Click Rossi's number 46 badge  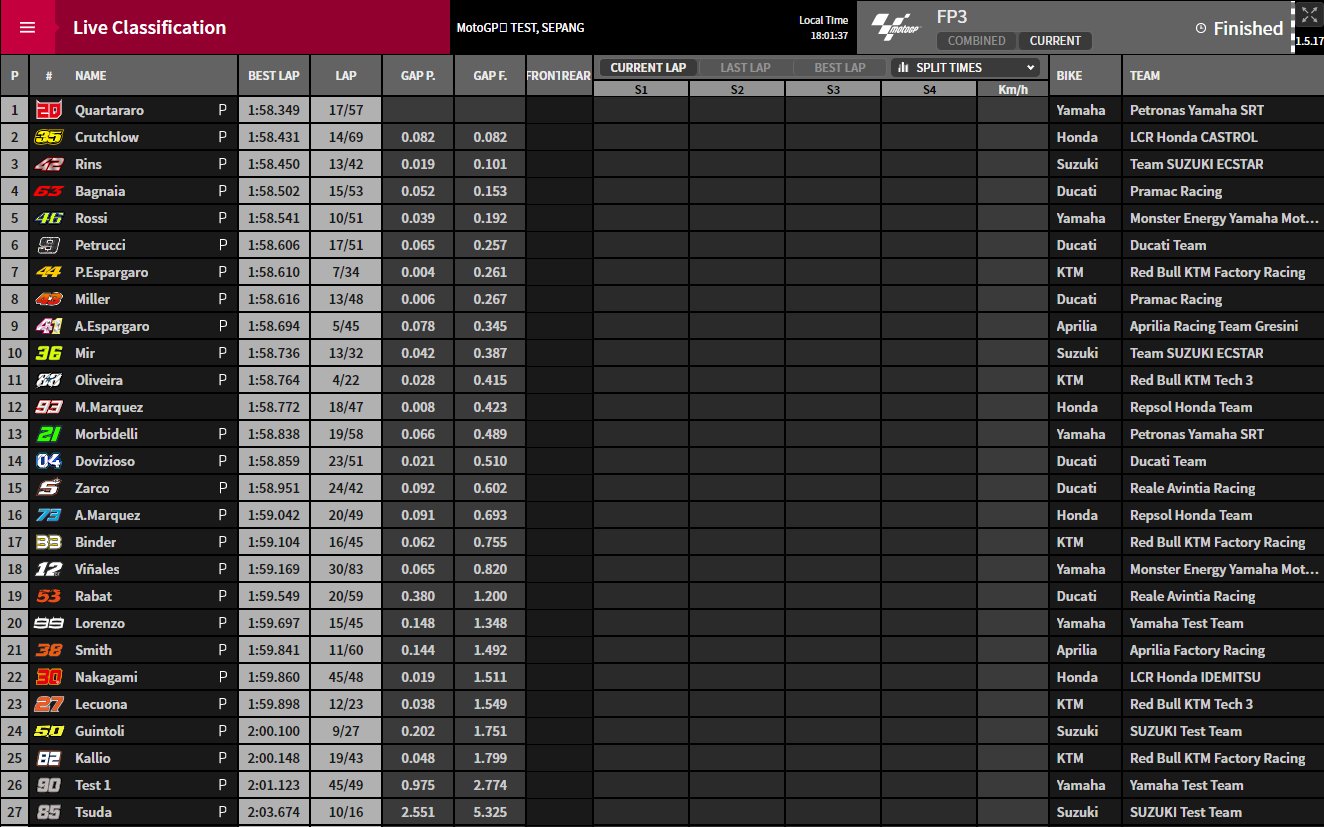pos(48,218)
